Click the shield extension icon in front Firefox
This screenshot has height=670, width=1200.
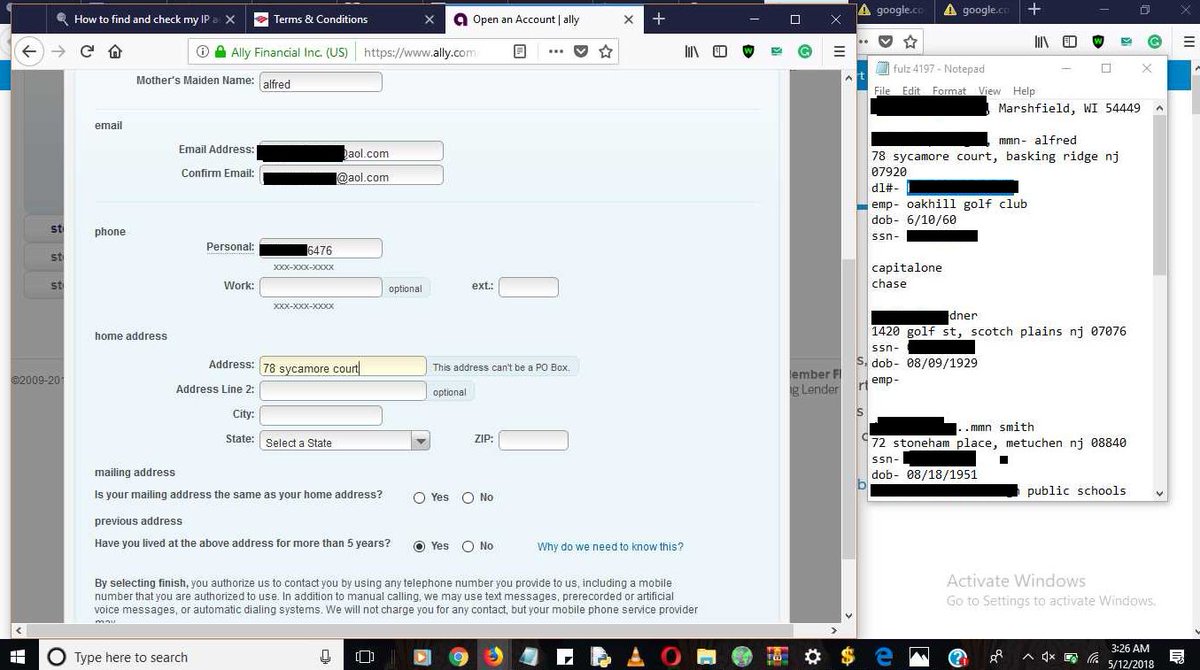748,52
